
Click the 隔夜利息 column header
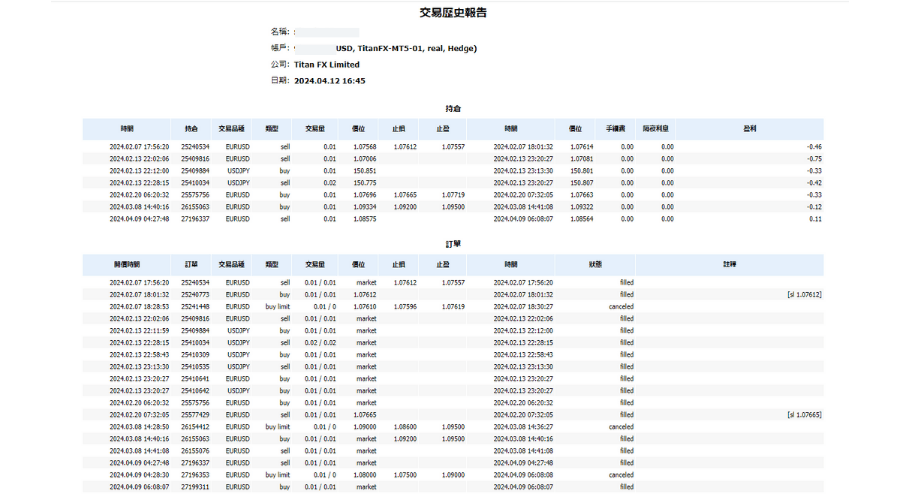click(656, 129)
